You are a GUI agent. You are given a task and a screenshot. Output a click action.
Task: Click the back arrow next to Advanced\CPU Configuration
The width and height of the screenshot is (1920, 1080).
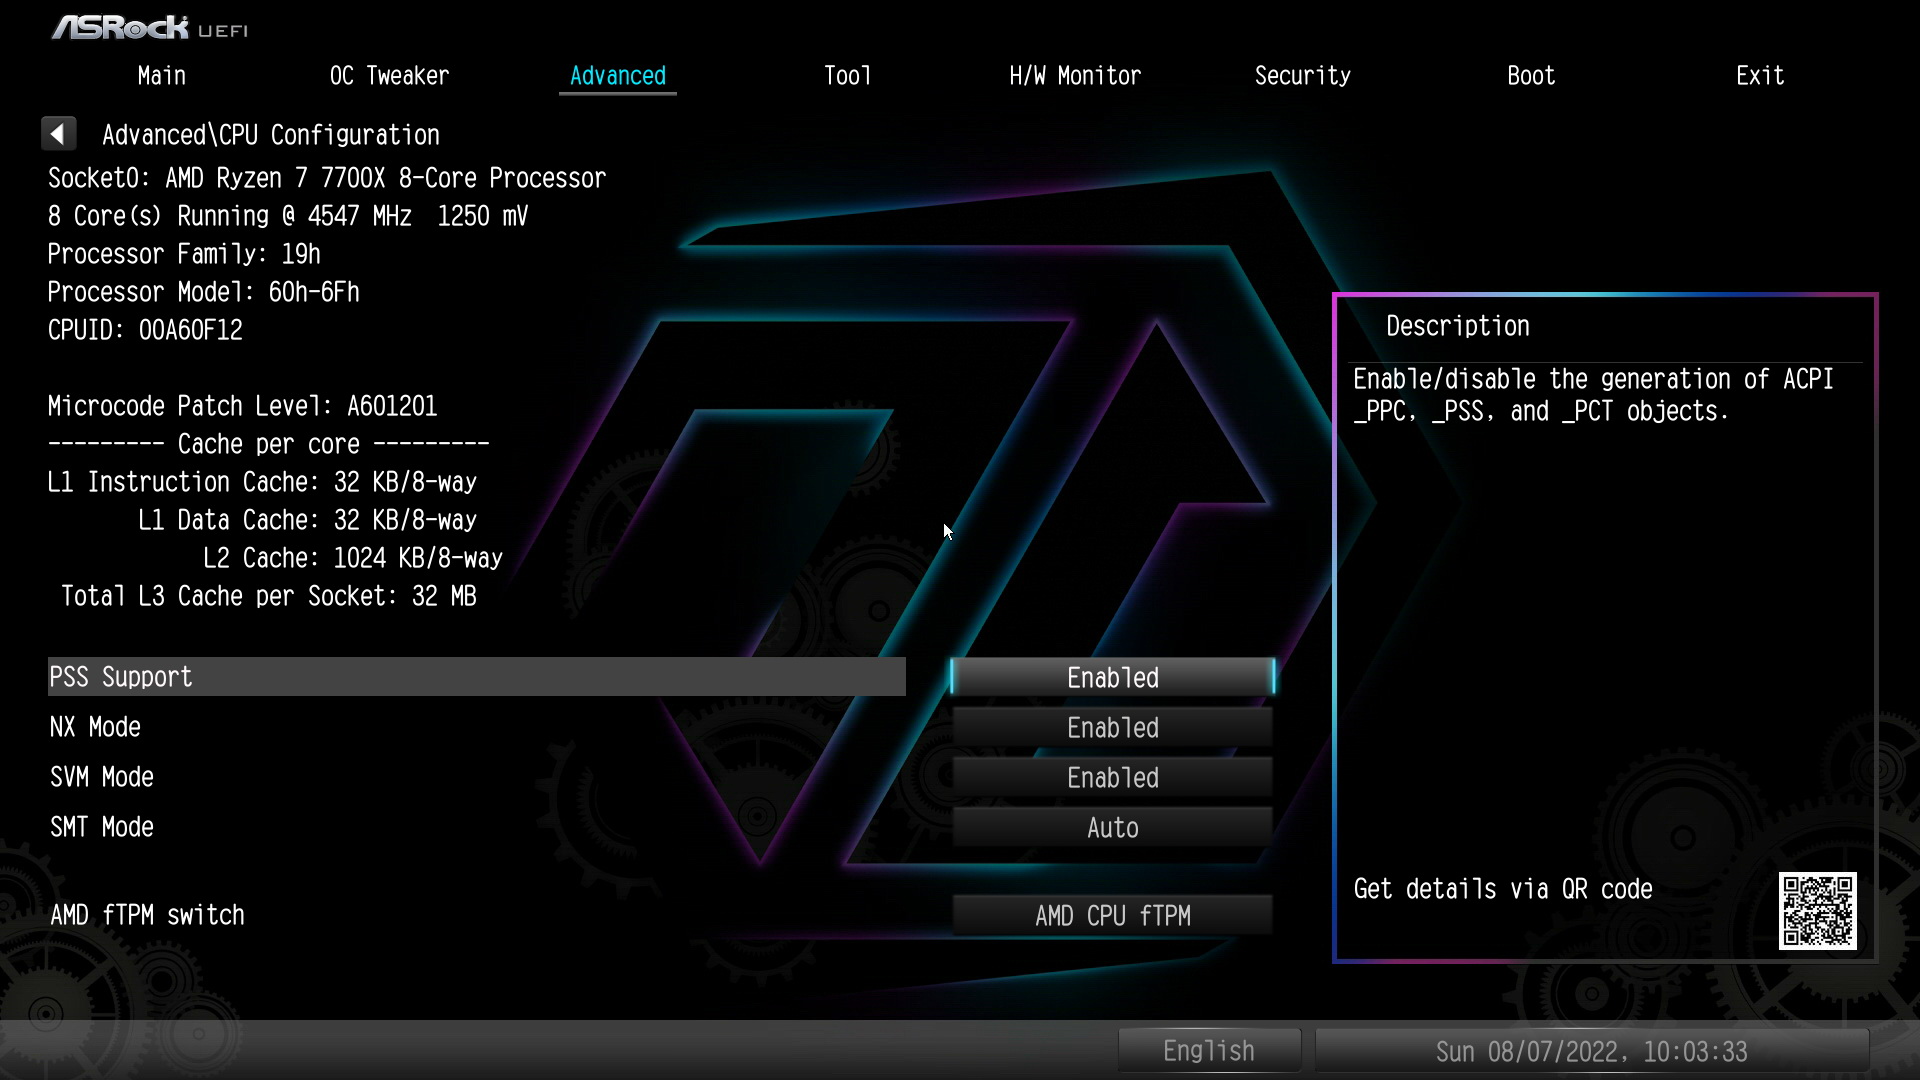[x=58, y=134]
